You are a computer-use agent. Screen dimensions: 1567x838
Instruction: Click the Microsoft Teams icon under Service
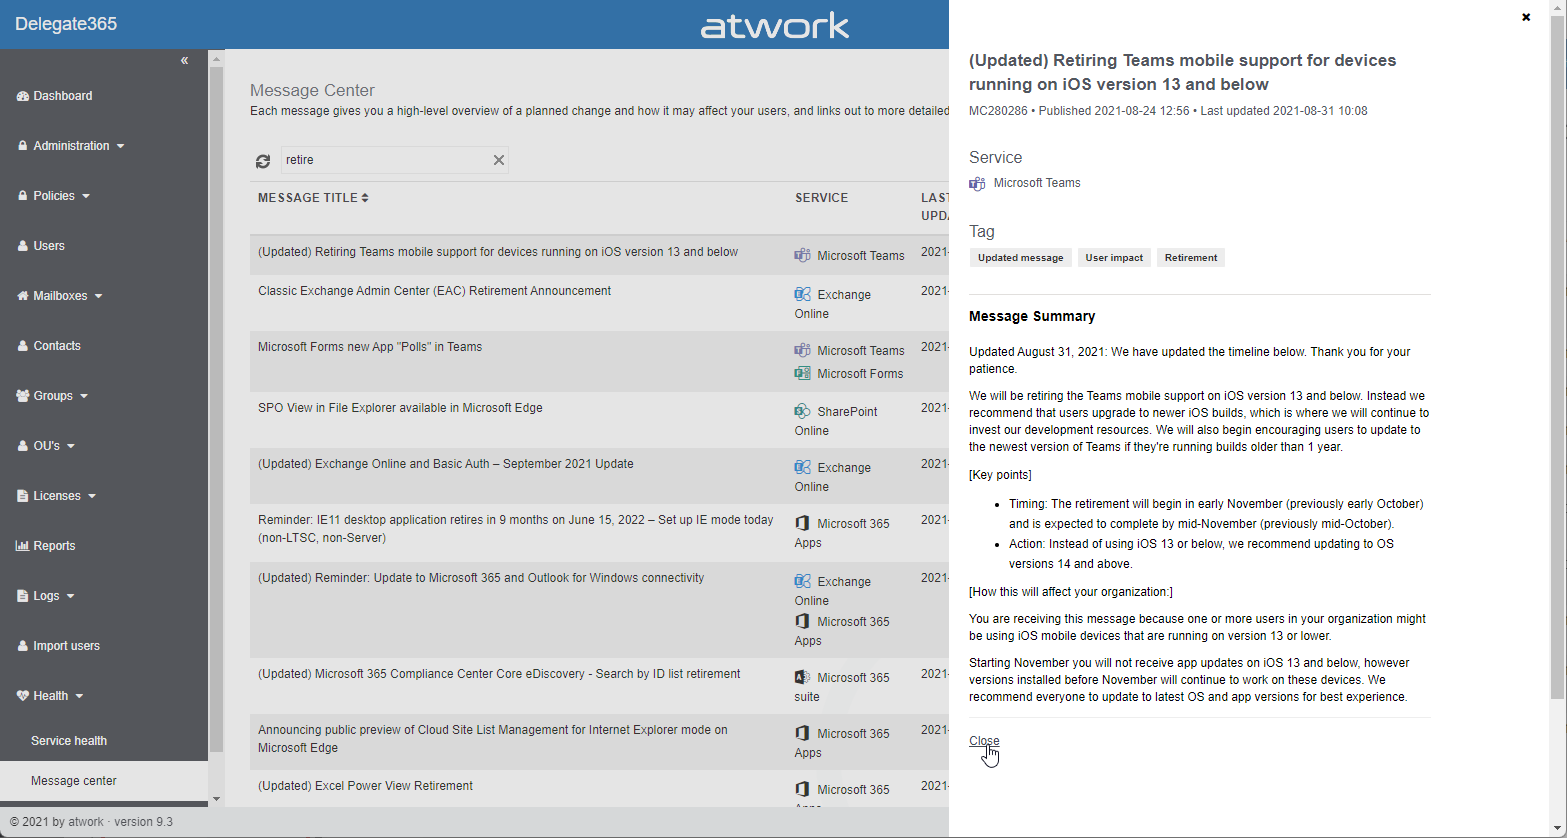point(977,184)
